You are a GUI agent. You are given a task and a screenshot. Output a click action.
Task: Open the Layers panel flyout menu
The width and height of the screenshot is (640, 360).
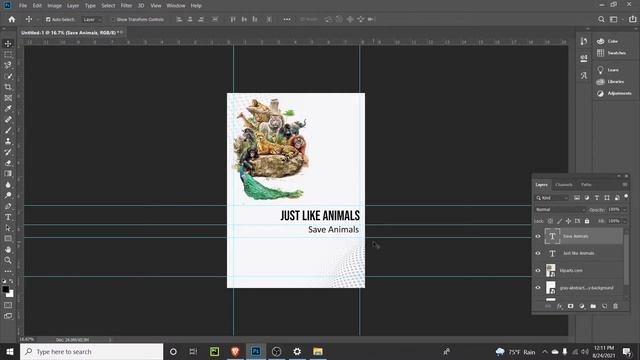pyautogui.click(x=624, y=185)
